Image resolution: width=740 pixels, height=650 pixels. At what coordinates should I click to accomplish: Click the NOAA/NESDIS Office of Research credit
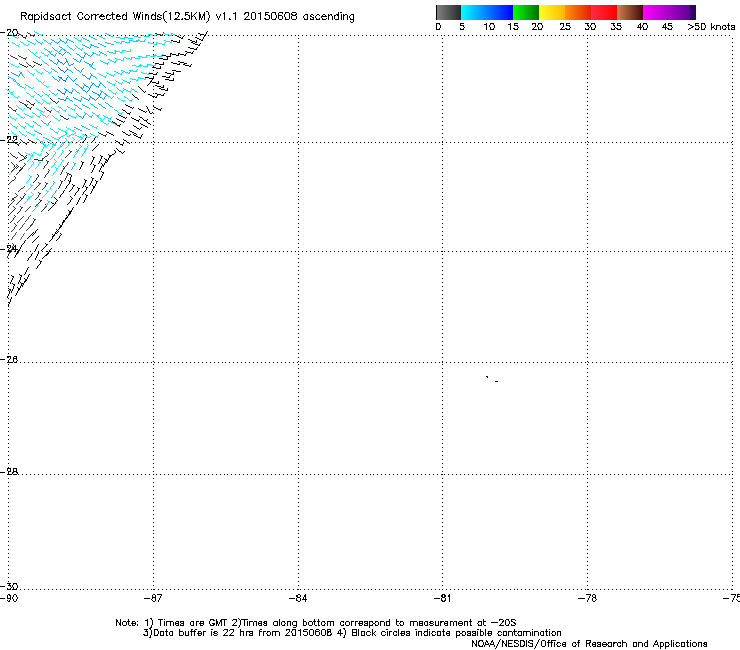(589, 644)
